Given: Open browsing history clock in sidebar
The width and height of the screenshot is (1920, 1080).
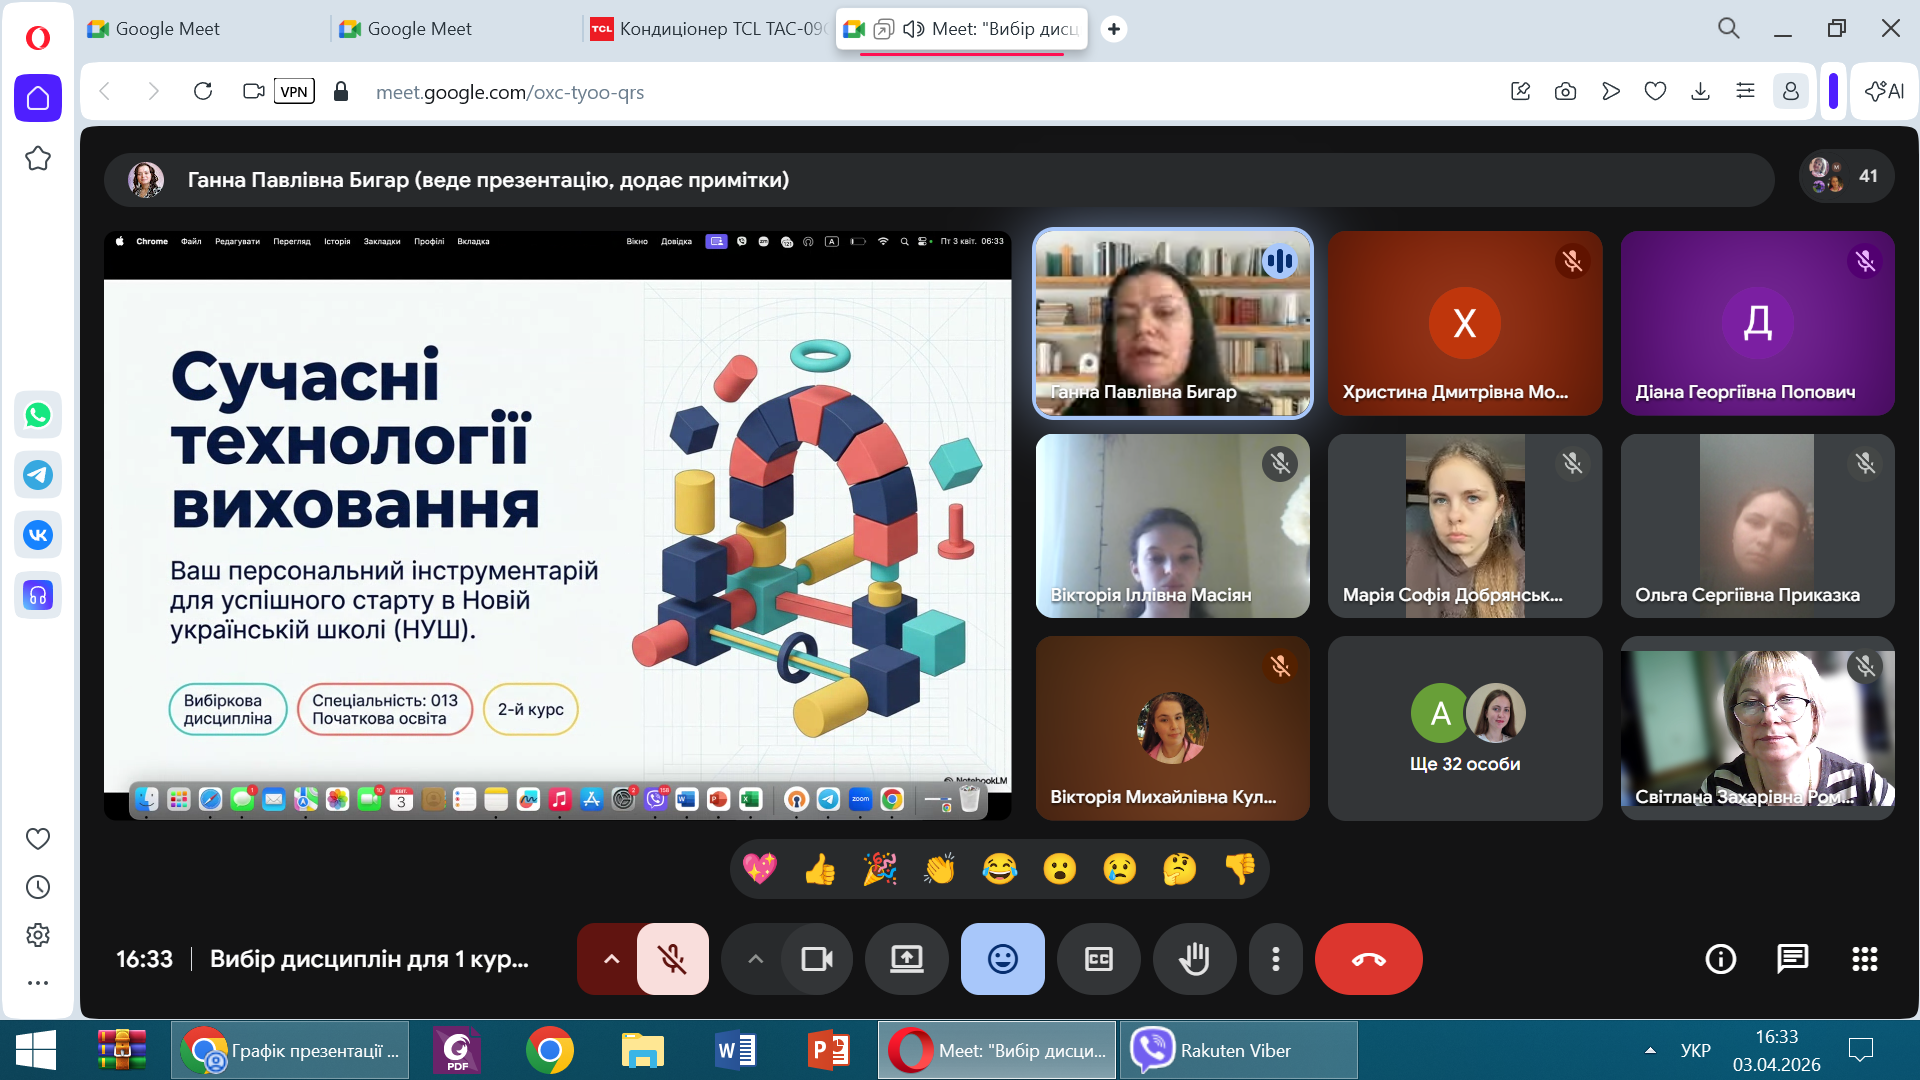Looking at the screenshot, I should coord(38,887).
